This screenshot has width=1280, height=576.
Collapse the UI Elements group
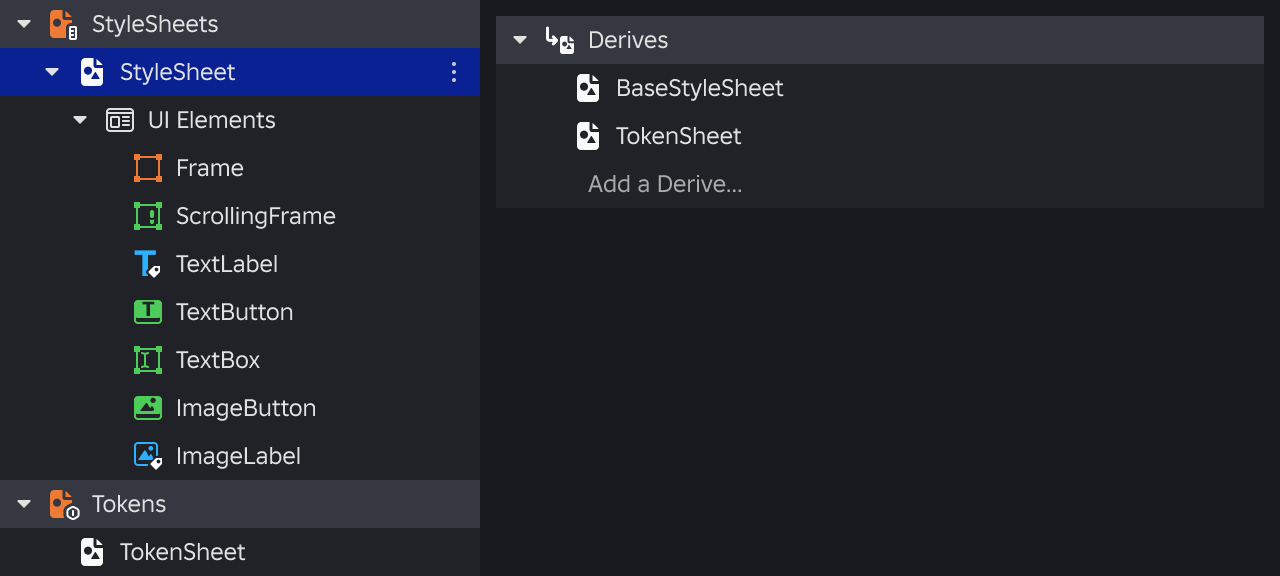tap(80, 120)
